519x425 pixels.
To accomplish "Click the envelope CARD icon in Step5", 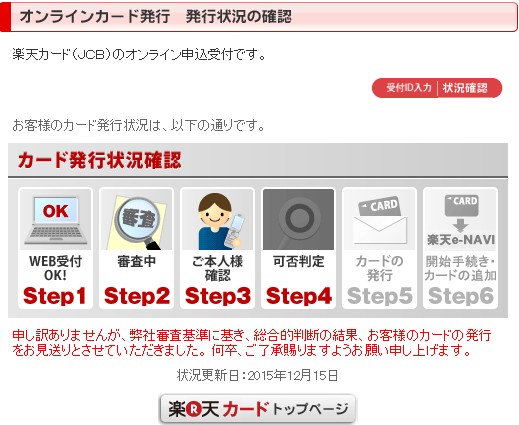I will (379, 219).
